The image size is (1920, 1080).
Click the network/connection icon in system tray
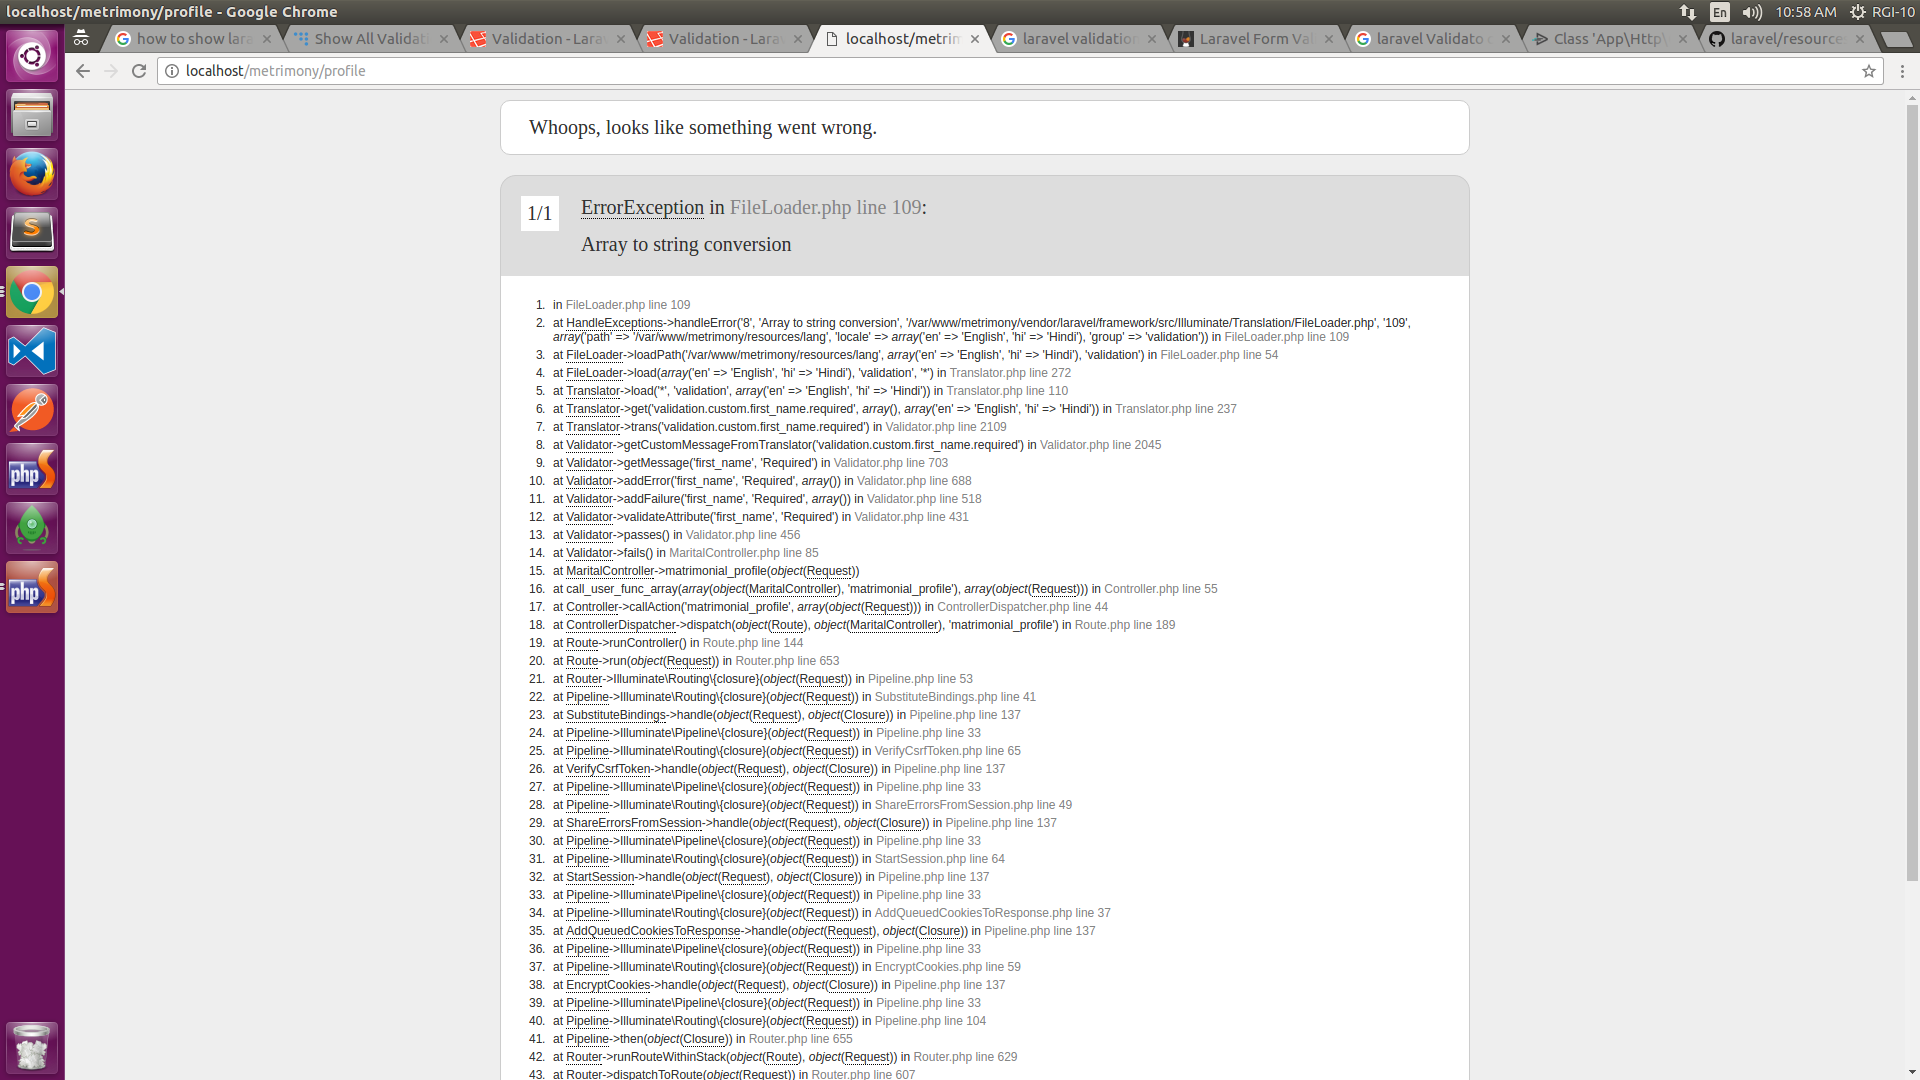coord(1688,12)
